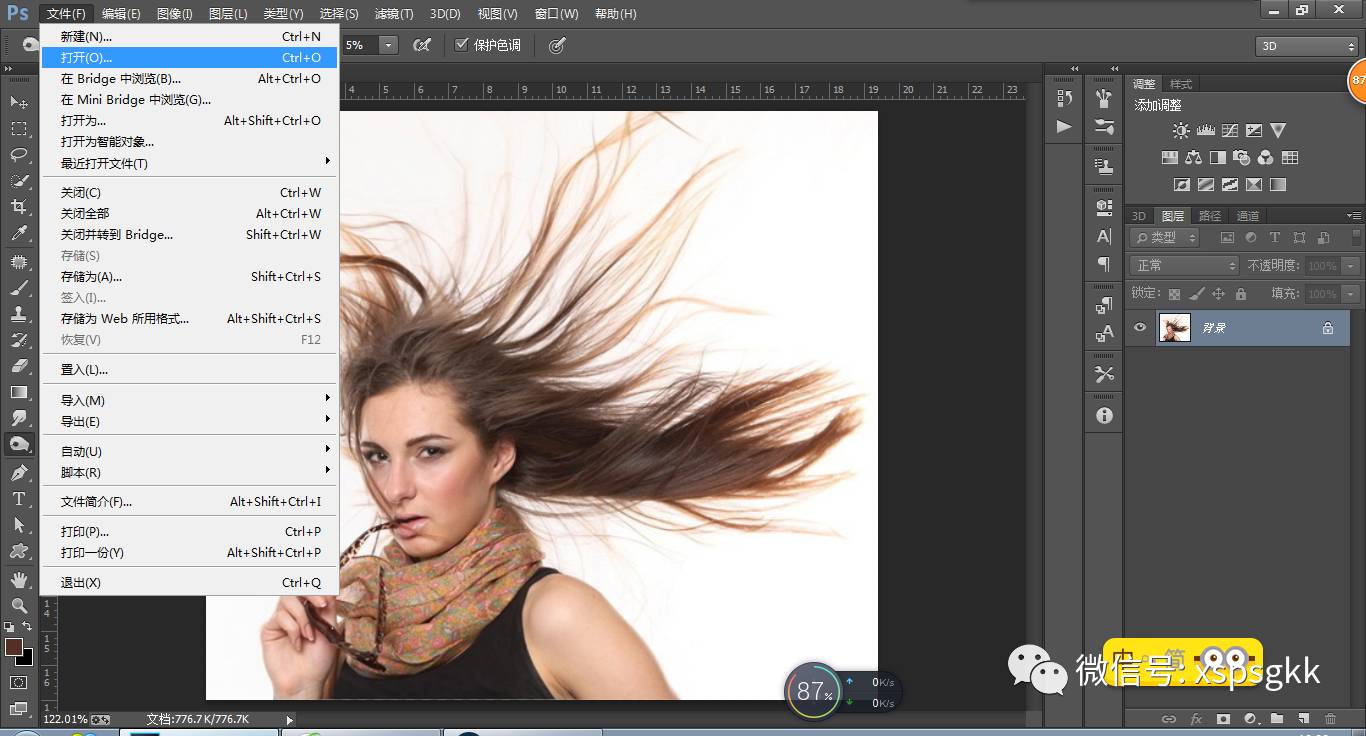Open the layer filter 类型 dropdown
The height and width of the screenshot is (736, 1366).
1165,238
